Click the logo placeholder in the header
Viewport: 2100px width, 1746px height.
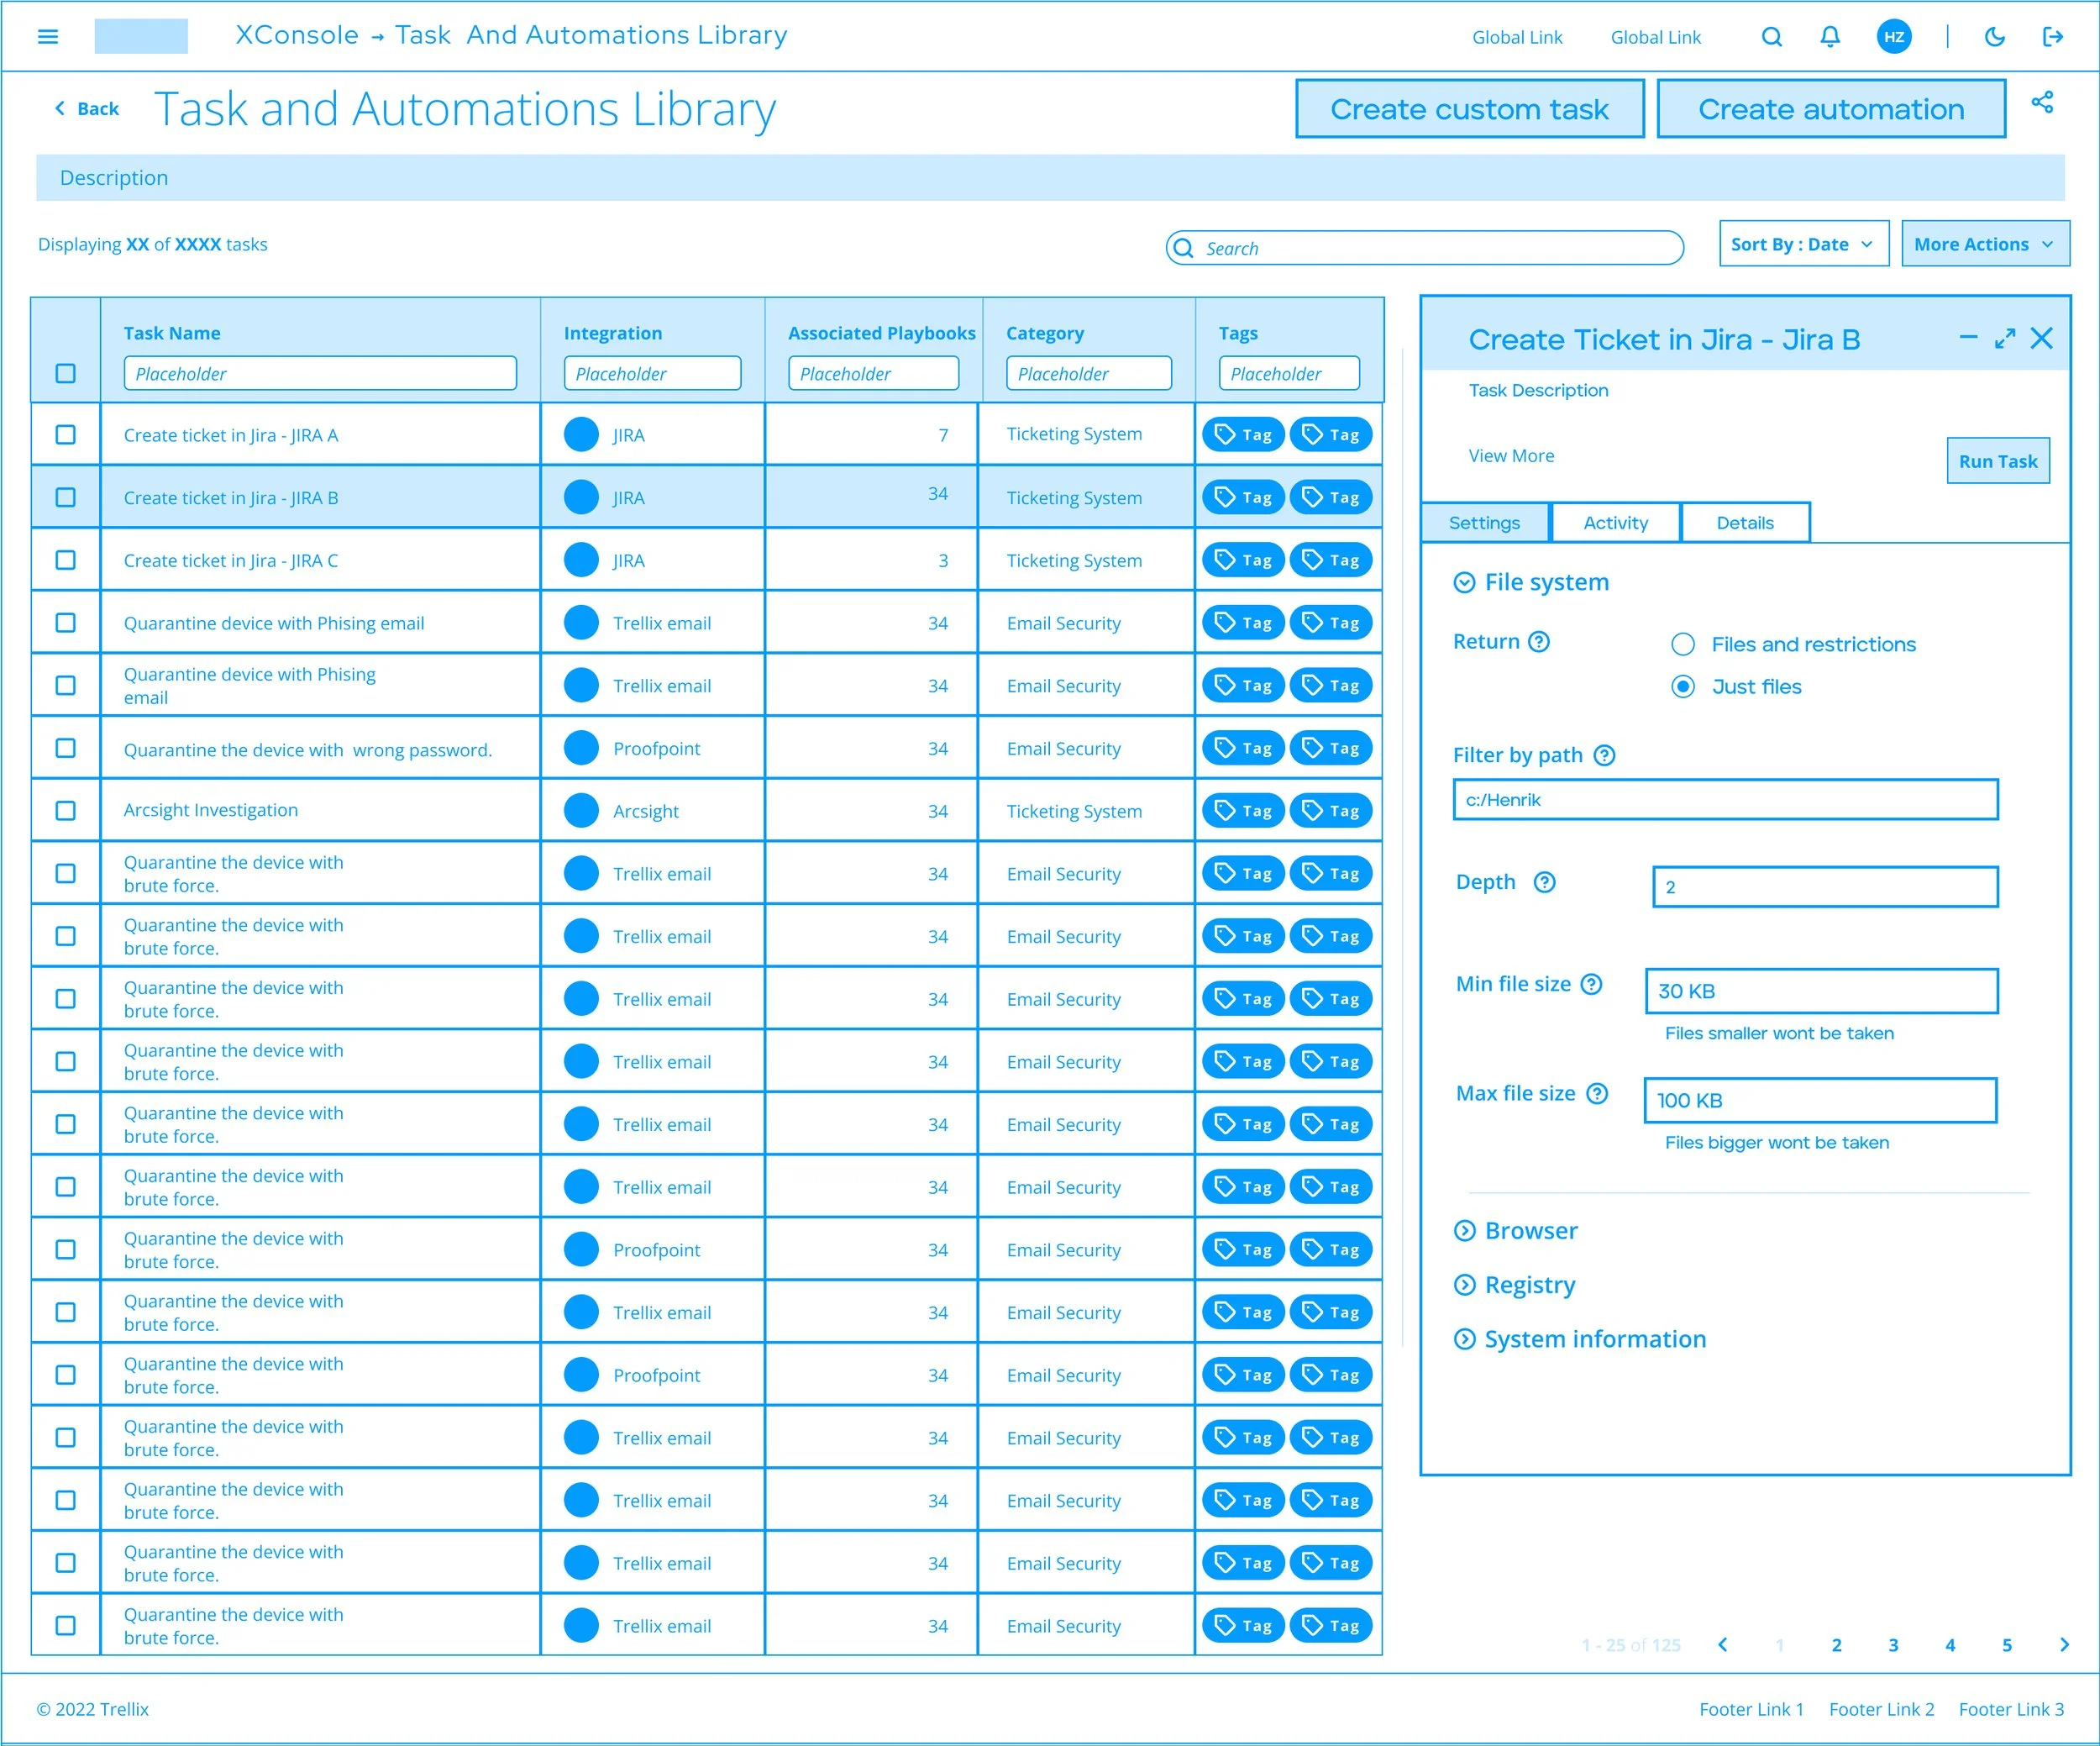(x=141, y=36)
